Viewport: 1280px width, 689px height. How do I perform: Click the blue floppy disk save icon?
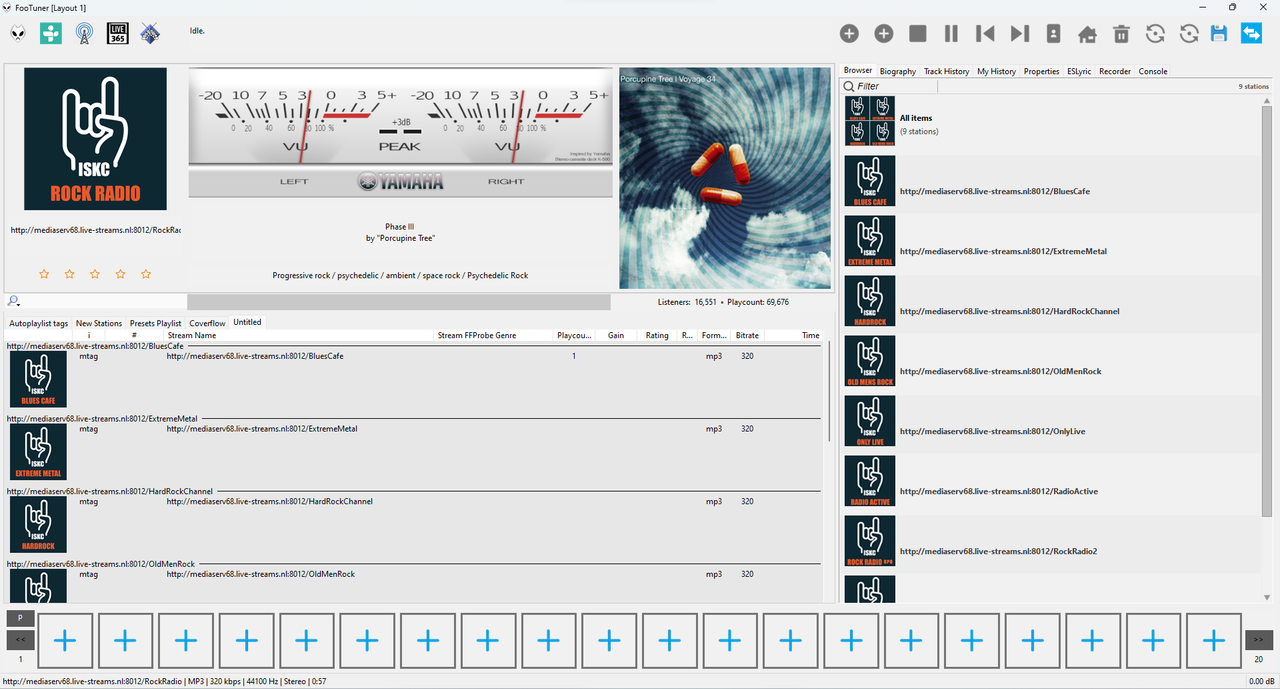1218,34
